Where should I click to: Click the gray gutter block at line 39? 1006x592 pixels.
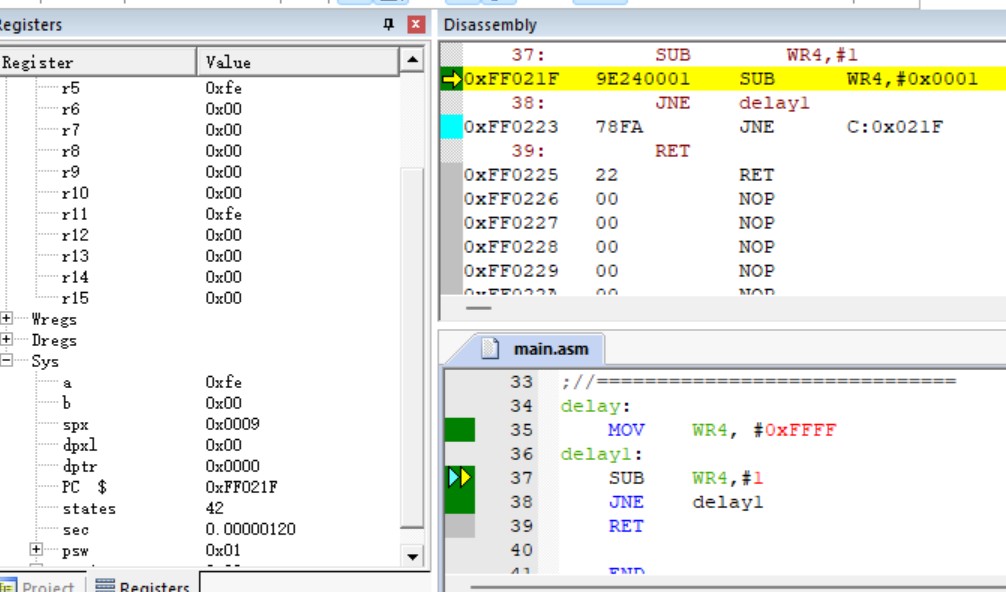(460, 526)
